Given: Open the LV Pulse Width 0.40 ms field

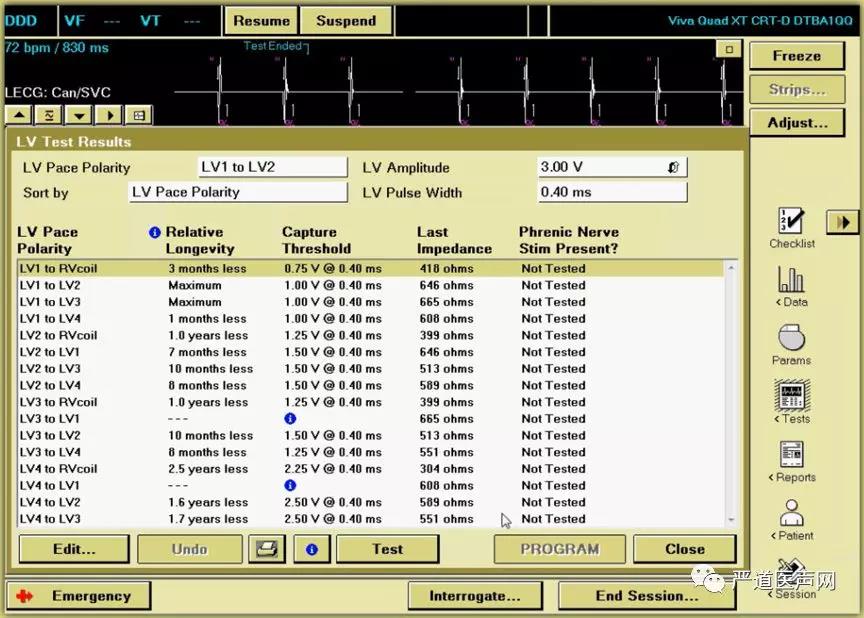Looking at the screenshot, I should pyautogui.click(x=612, y=192).
